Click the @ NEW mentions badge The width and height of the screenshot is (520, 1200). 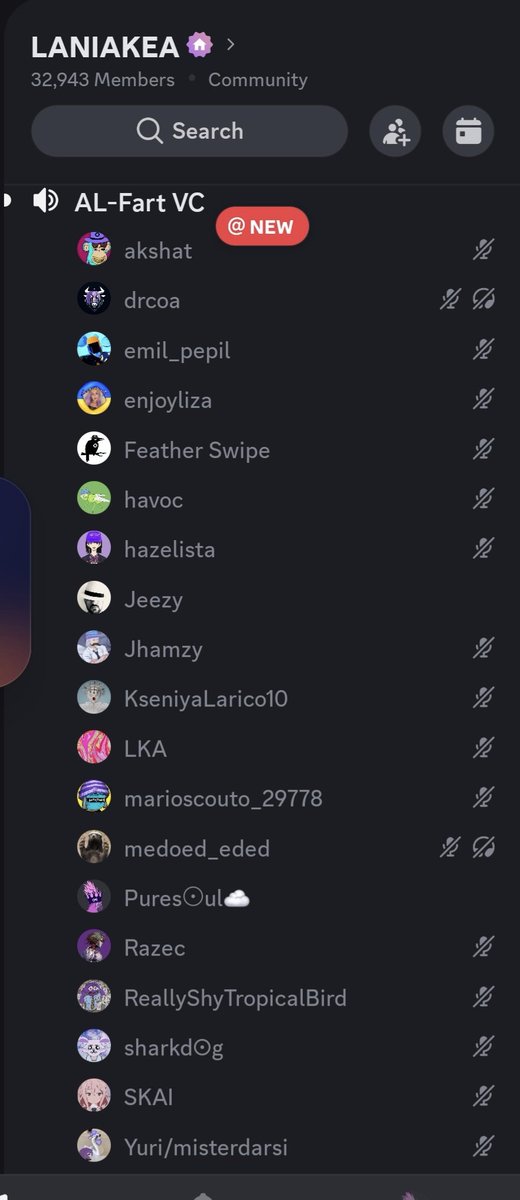click(262, 226)
